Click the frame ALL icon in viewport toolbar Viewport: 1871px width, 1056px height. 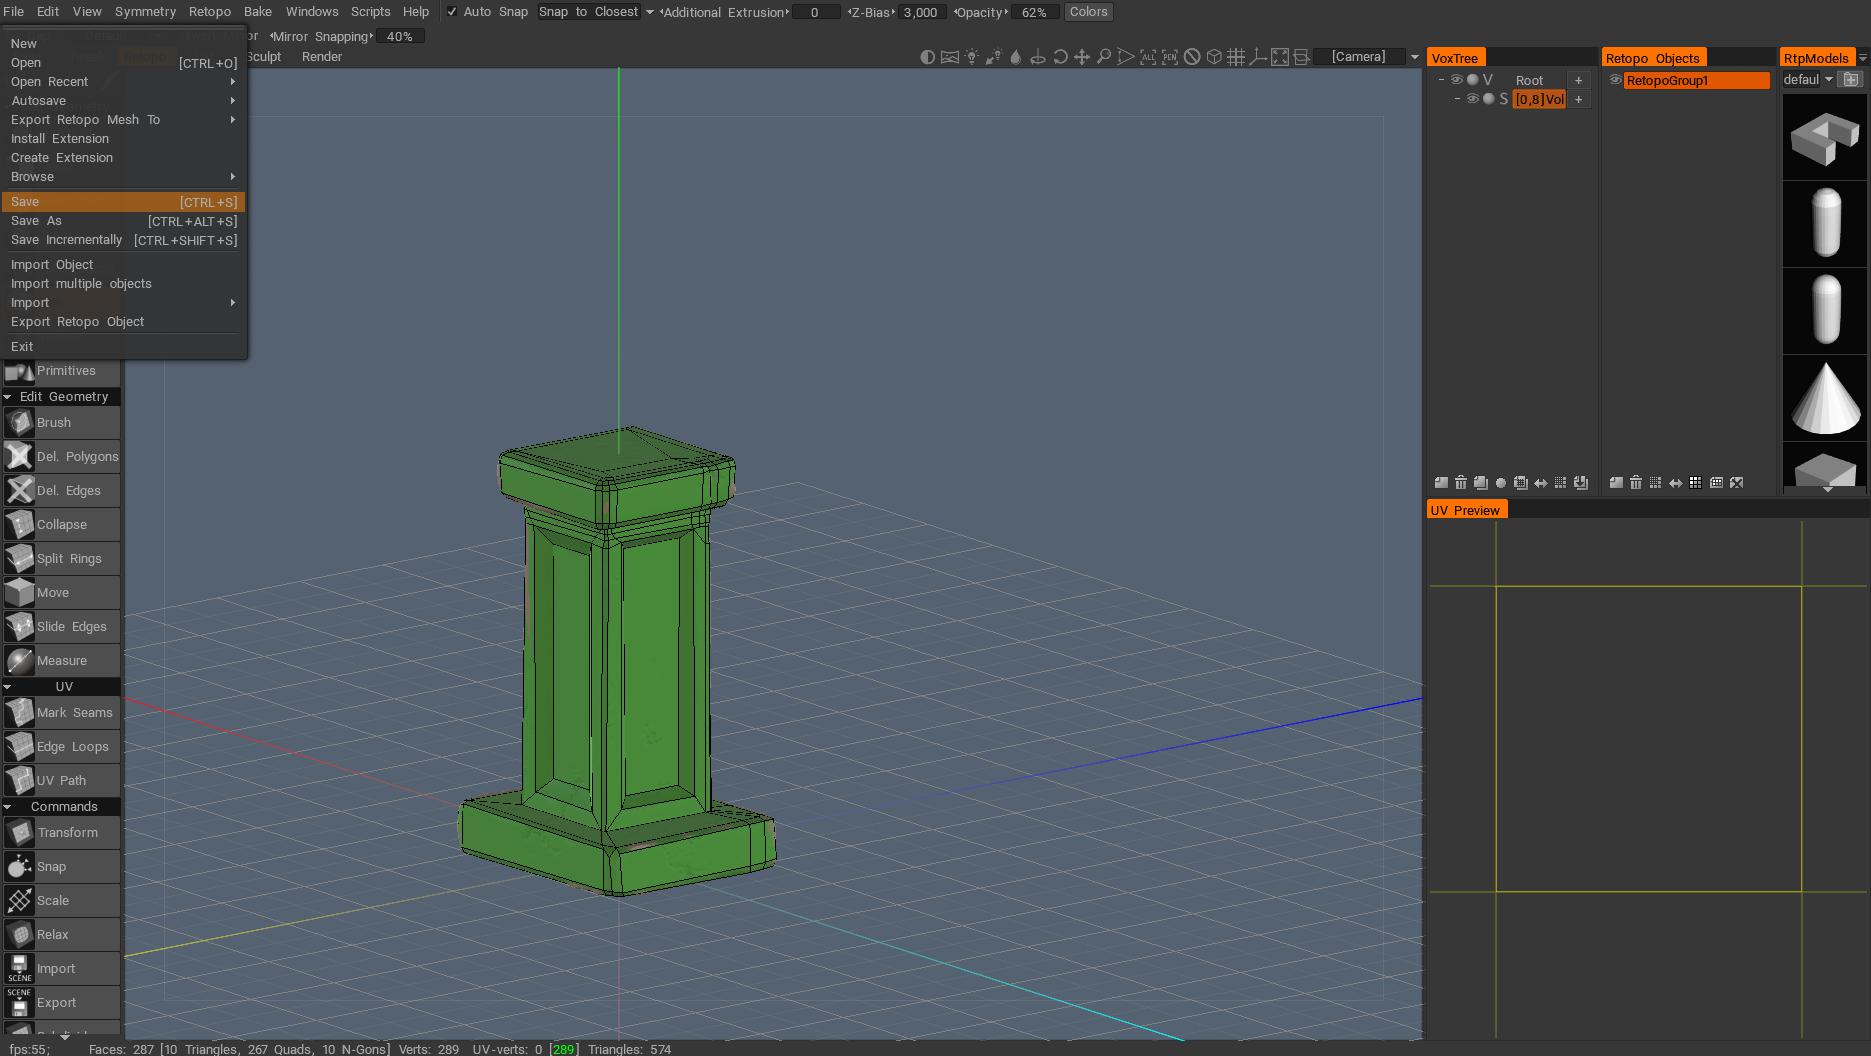tap(1148, 57)
